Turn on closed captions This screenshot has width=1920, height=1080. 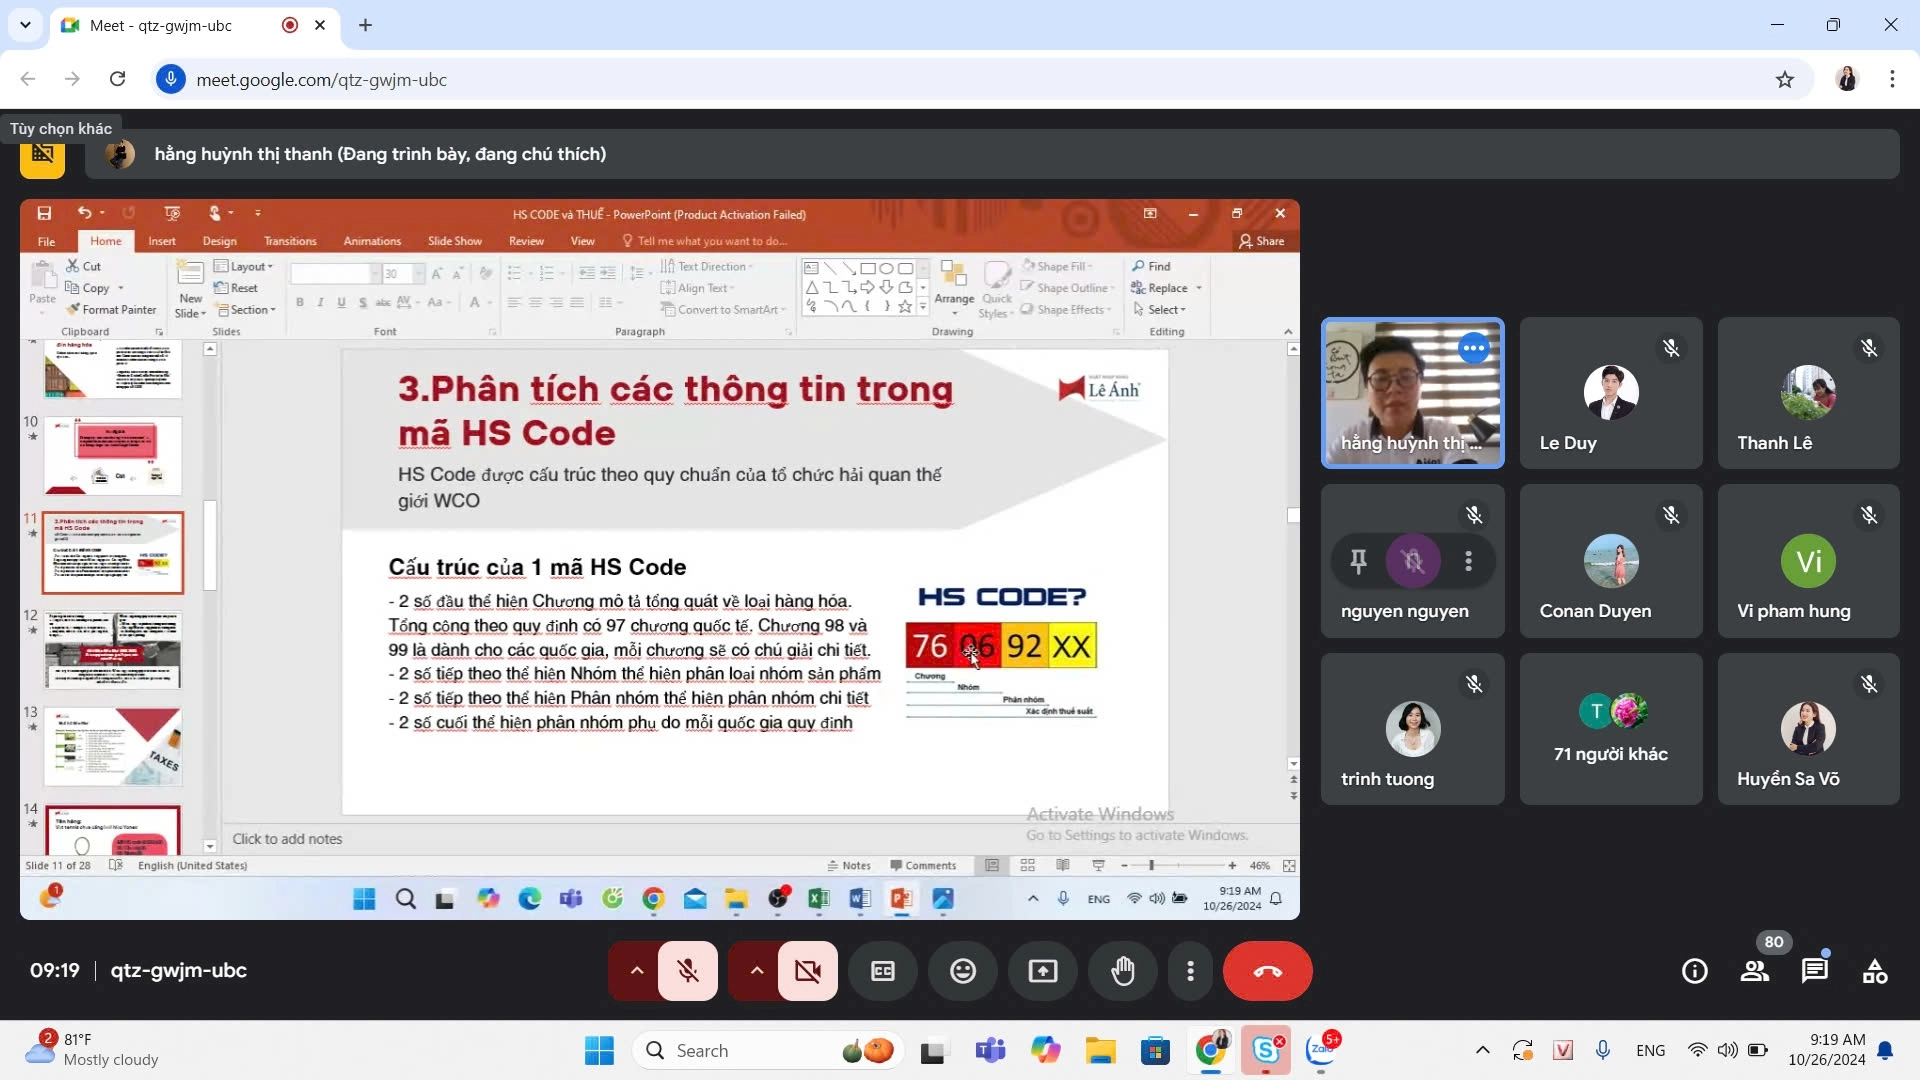tap(883, 971)
